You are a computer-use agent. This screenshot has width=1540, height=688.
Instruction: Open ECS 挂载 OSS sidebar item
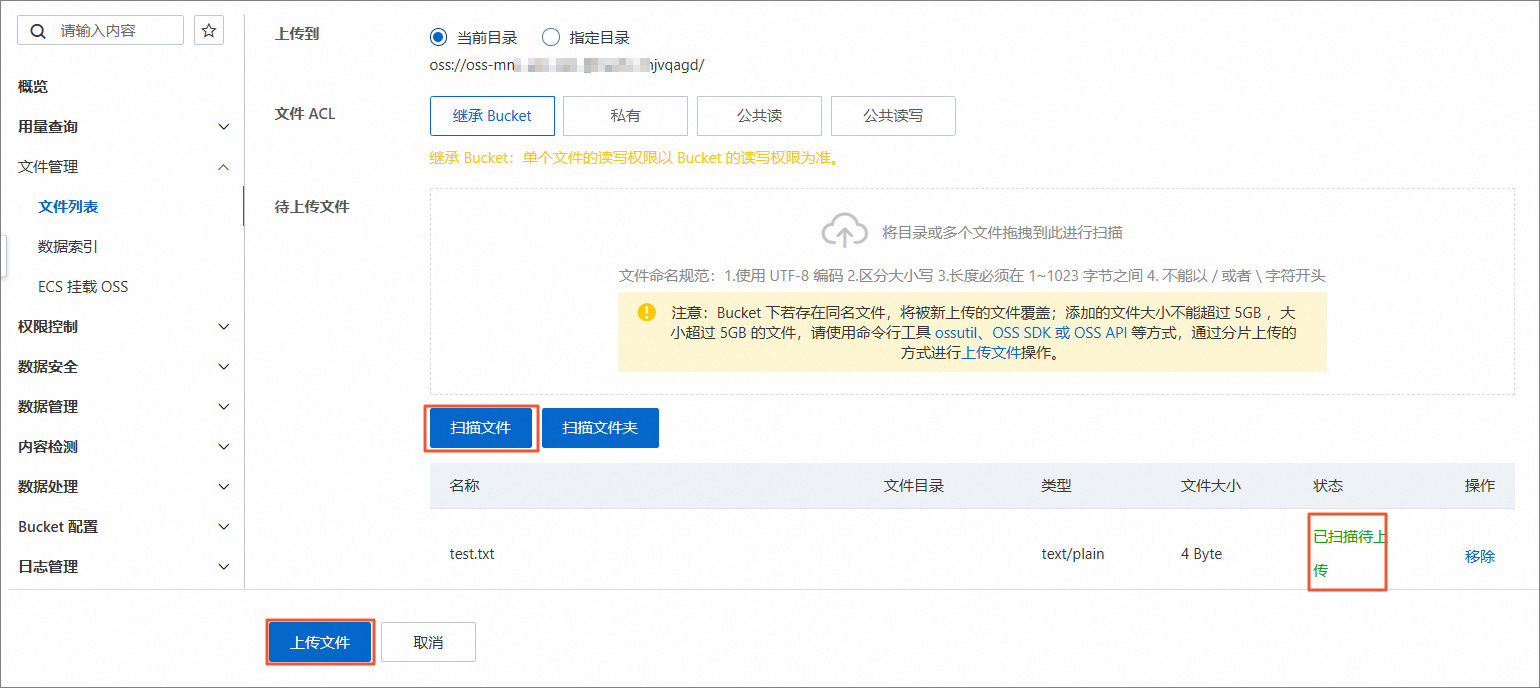pyautogui.click(x=83, y=287)
